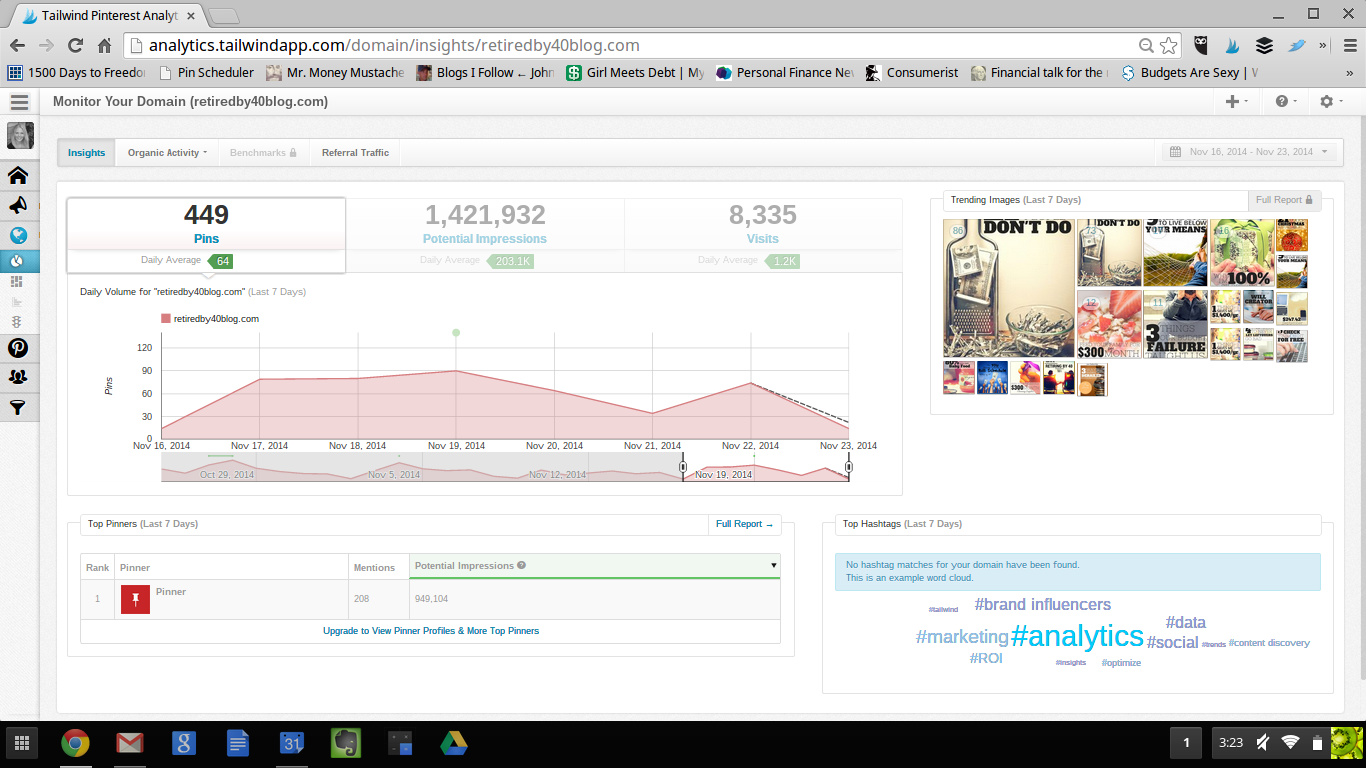This screenshot has width=1366, height=768.
Task: Open the Top Pinners Full Report link
Action: [x=744, y=524]
